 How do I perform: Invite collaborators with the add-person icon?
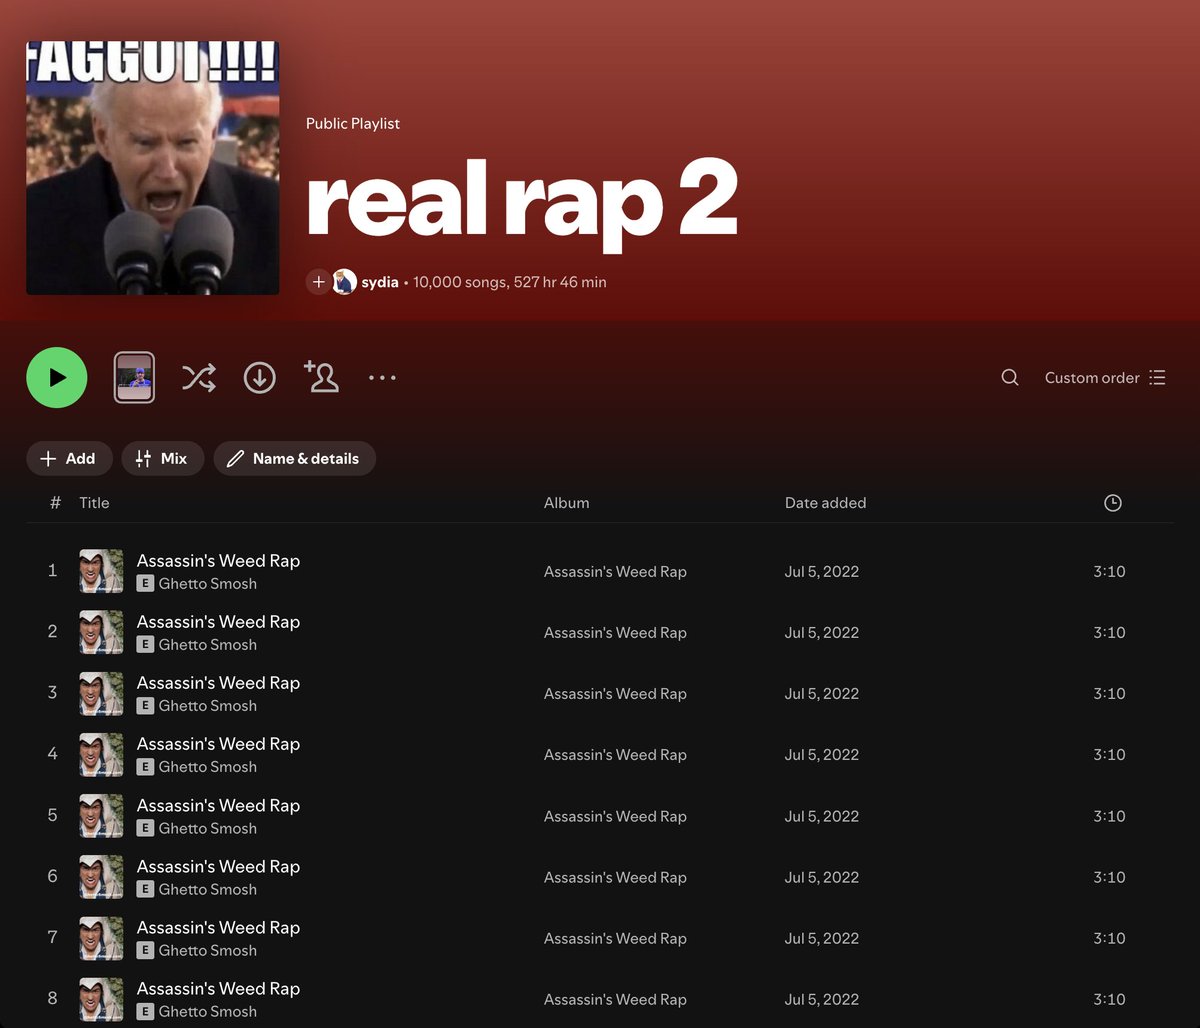321,377
